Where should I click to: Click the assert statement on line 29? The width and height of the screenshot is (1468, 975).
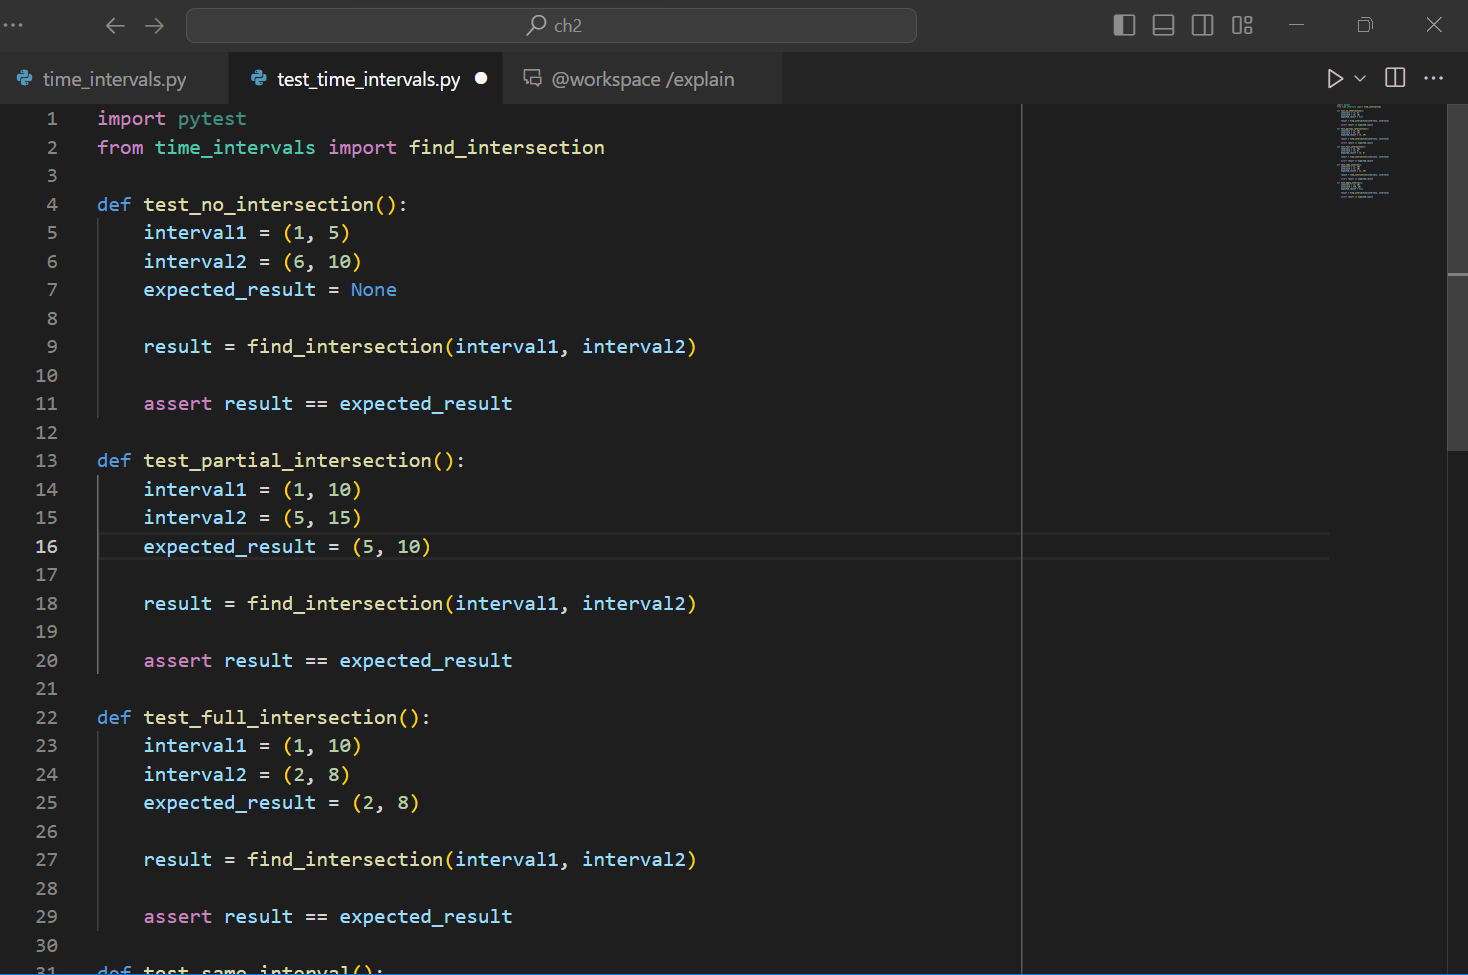point(328,917)
